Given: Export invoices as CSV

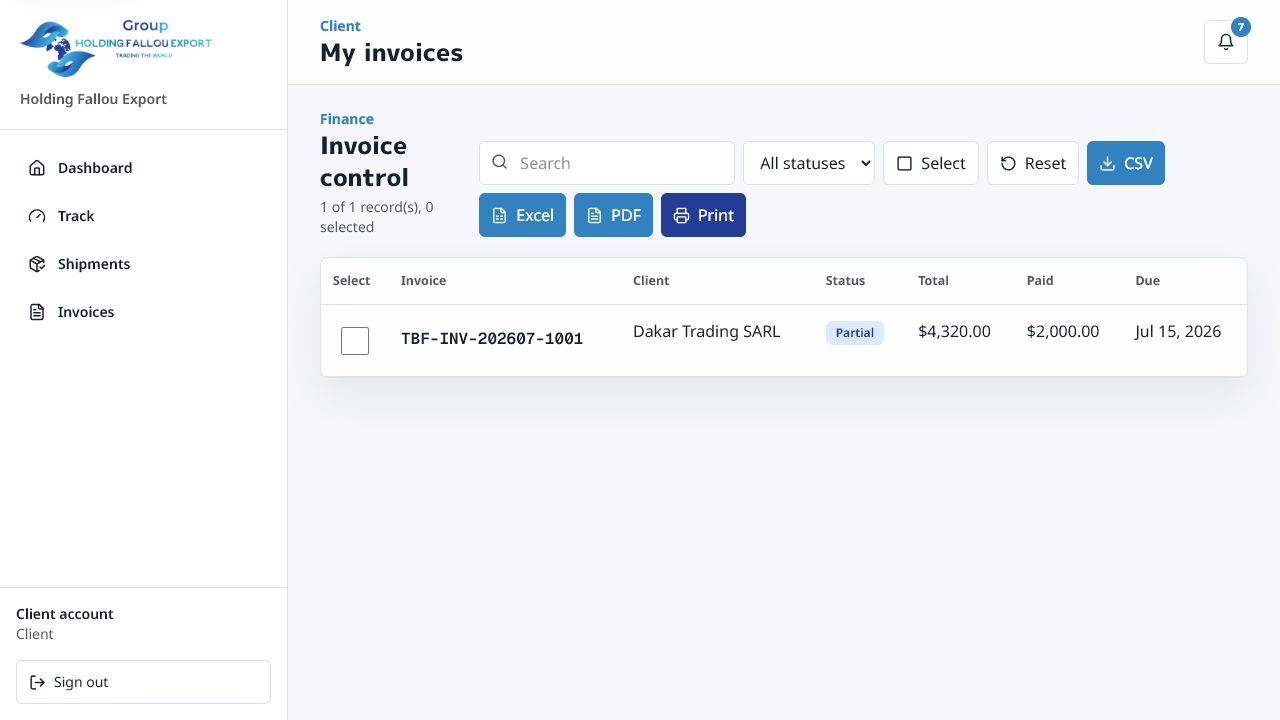Looking at the screenshot, I should 1126,163.
